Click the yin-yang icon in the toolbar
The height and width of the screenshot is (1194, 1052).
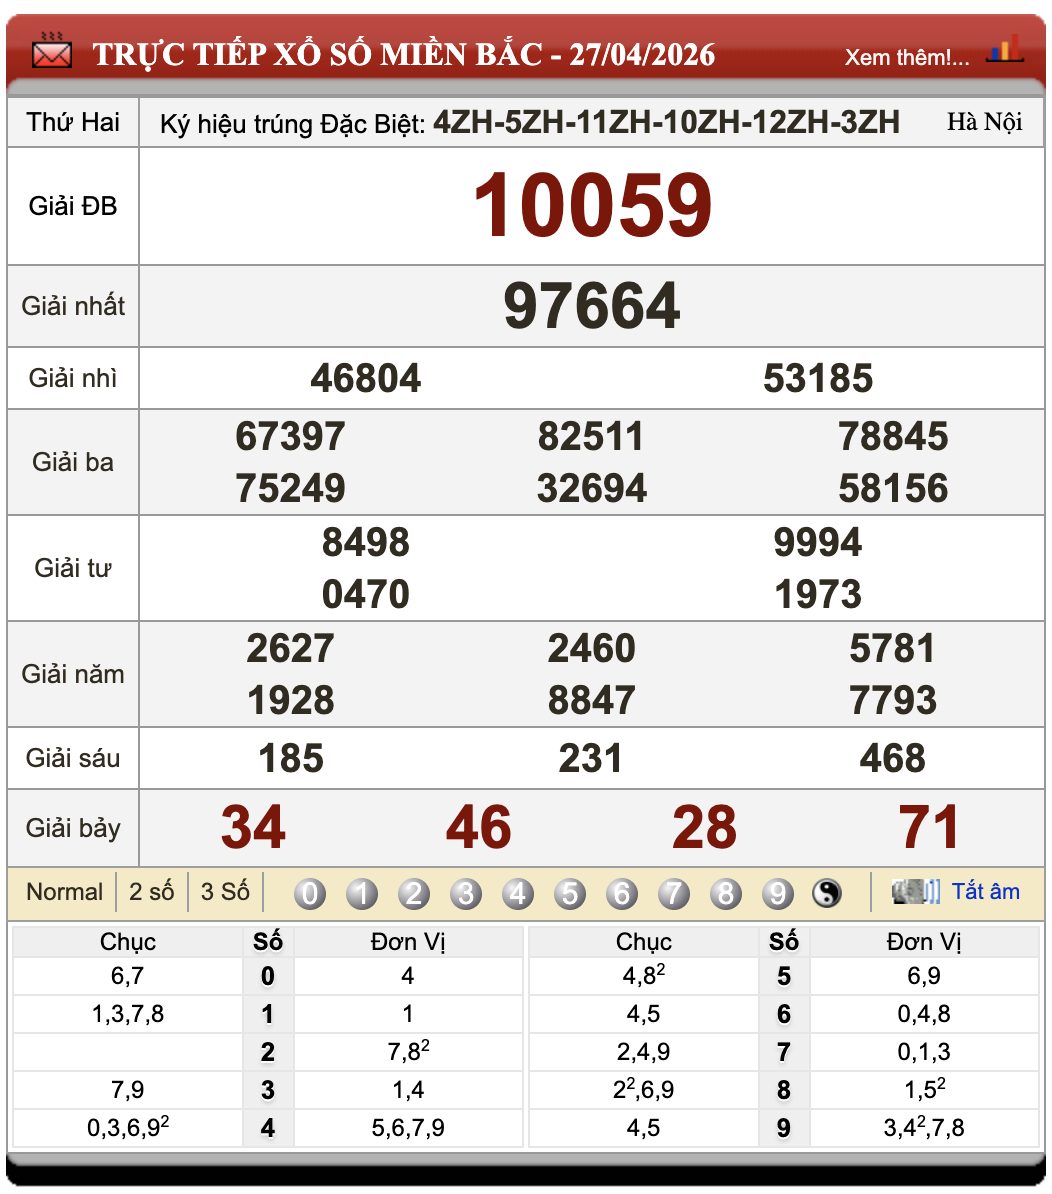point(829,893)
